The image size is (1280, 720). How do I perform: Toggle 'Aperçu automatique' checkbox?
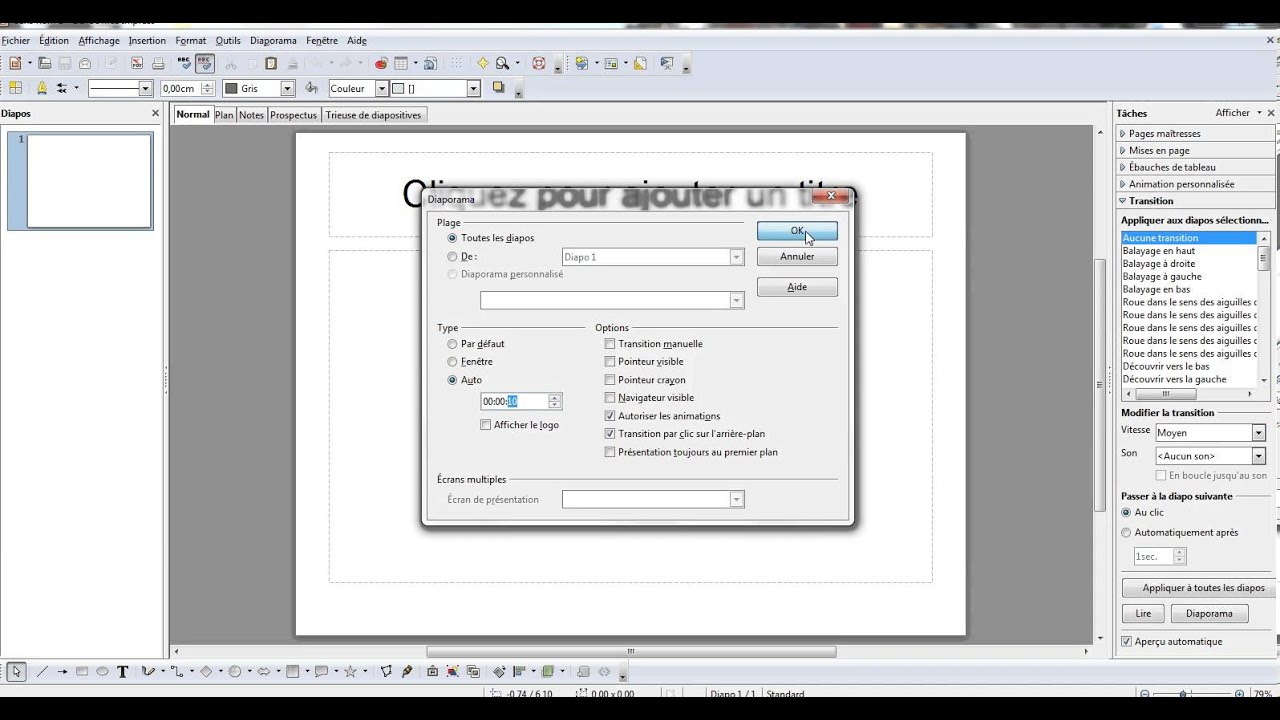tap(1127, 642)
